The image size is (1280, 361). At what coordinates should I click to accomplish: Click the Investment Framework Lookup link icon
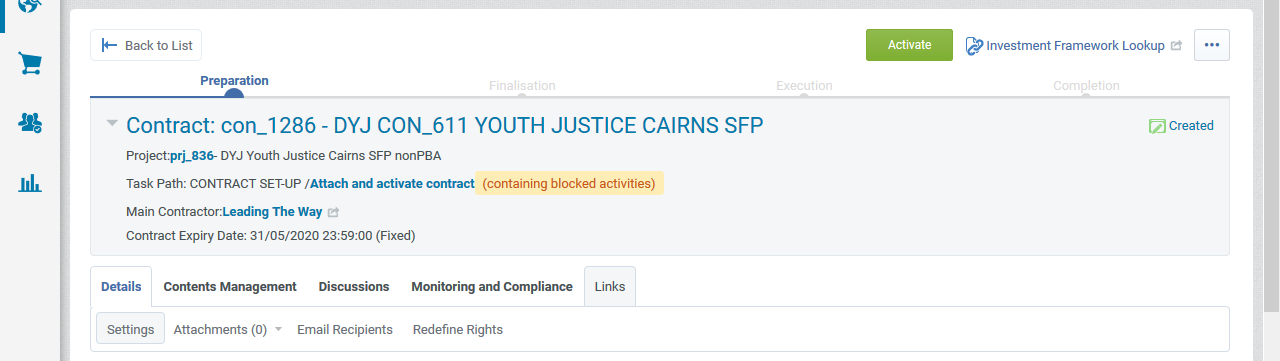click(974, 45)
